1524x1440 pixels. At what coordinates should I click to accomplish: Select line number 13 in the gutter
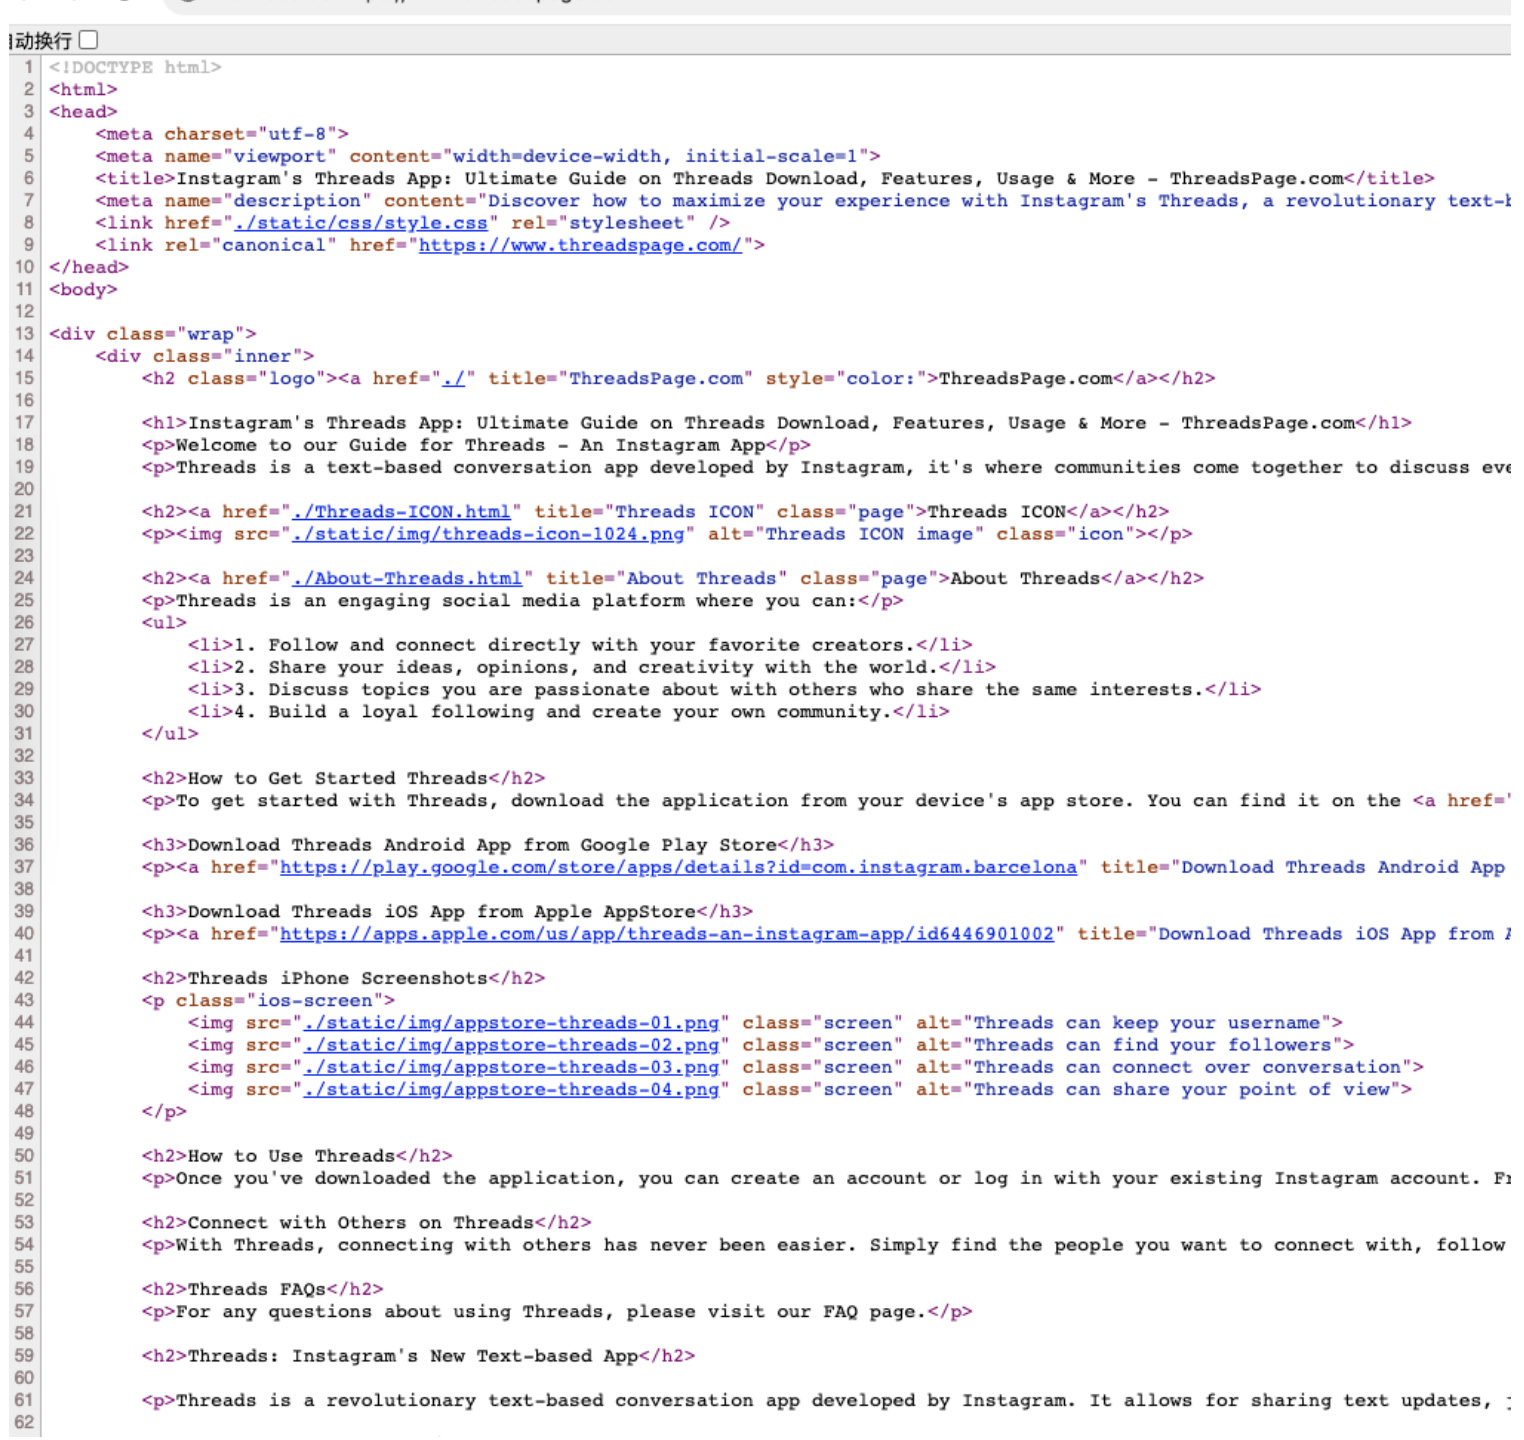24,334
